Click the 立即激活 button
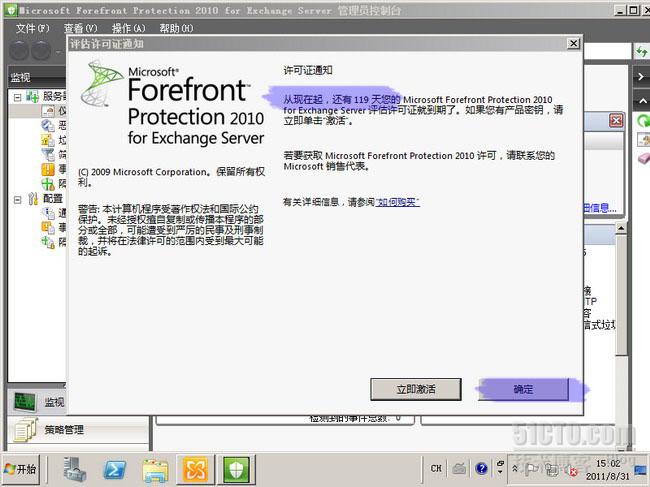This screenshot has height=487, width=650. (x=416, y=389)
